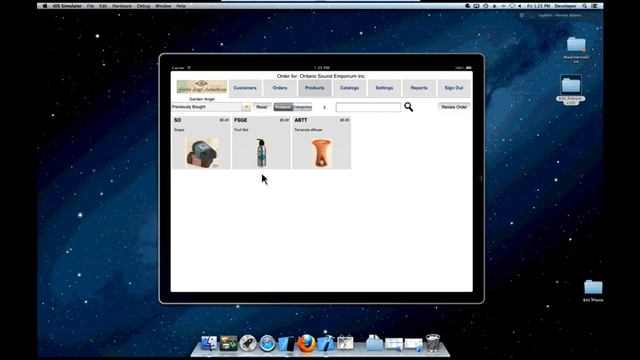
Task: Open the Reports tab
Action: click(x=419, y=88)
